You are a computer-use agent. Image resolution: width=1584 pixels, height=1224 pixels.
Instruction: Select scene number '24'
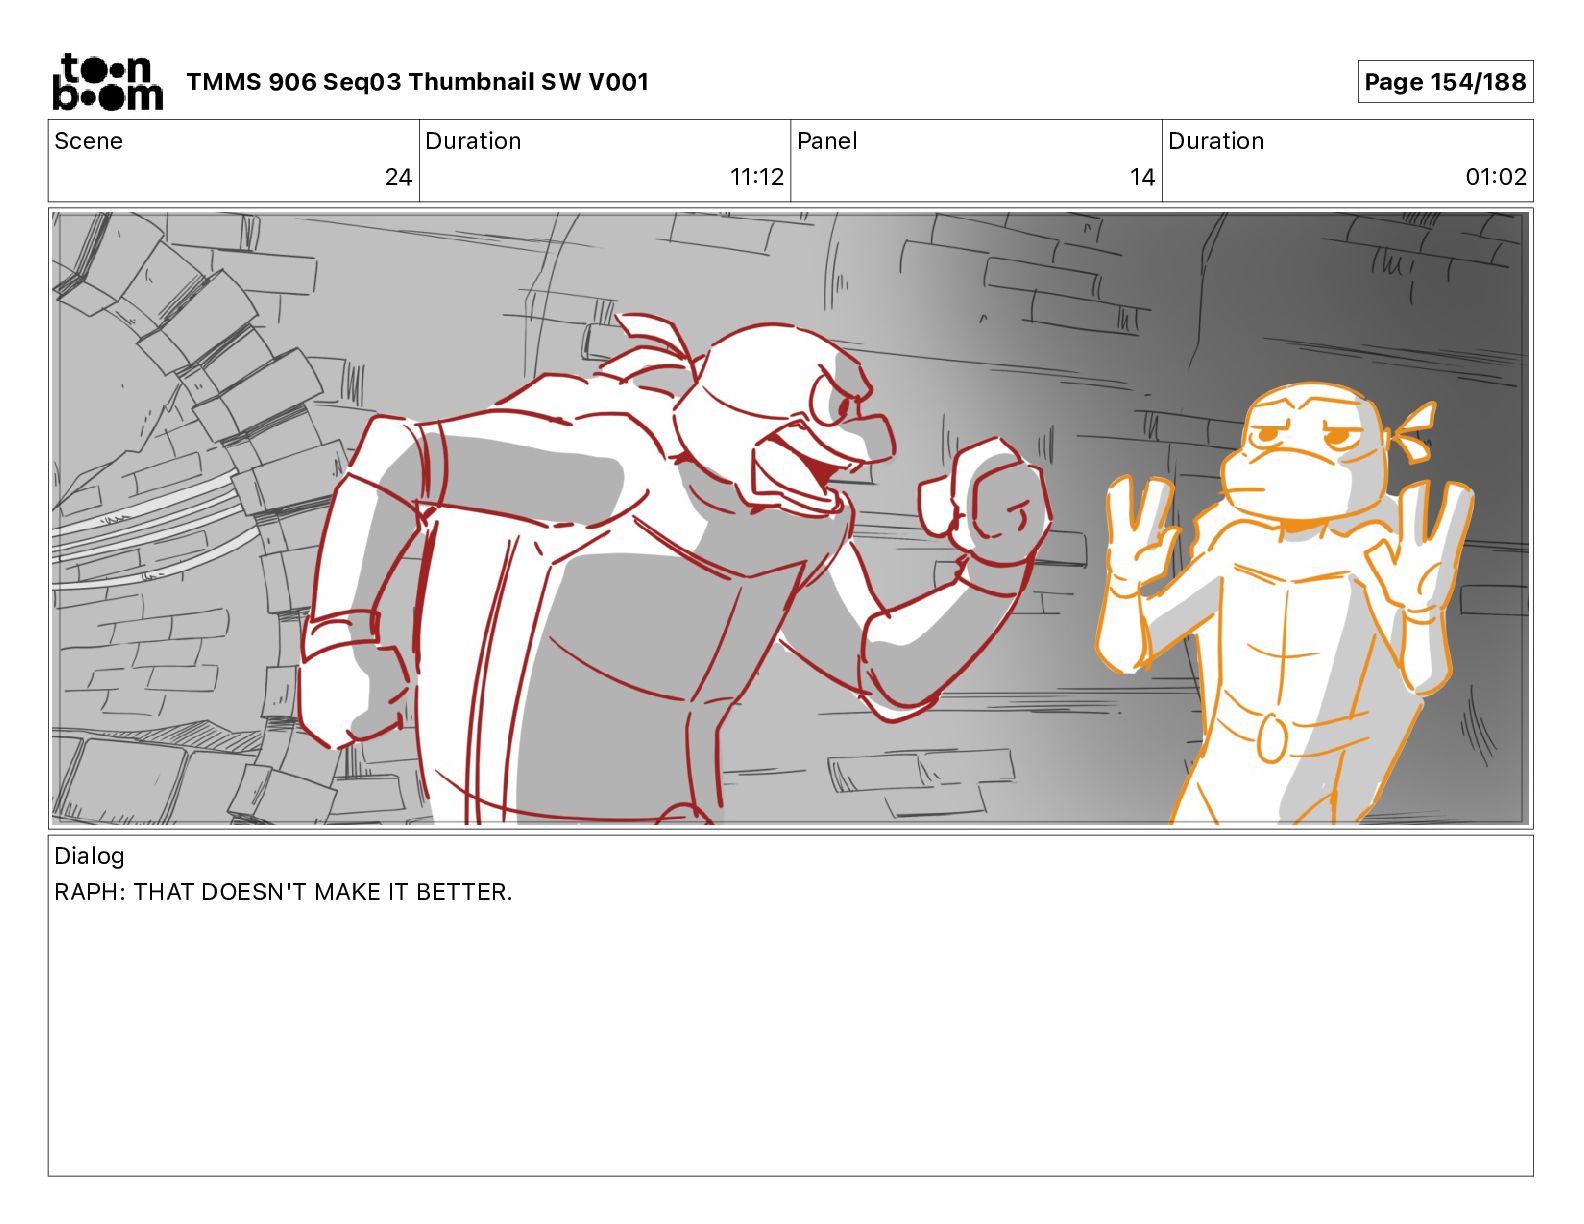tap(398, 177)
